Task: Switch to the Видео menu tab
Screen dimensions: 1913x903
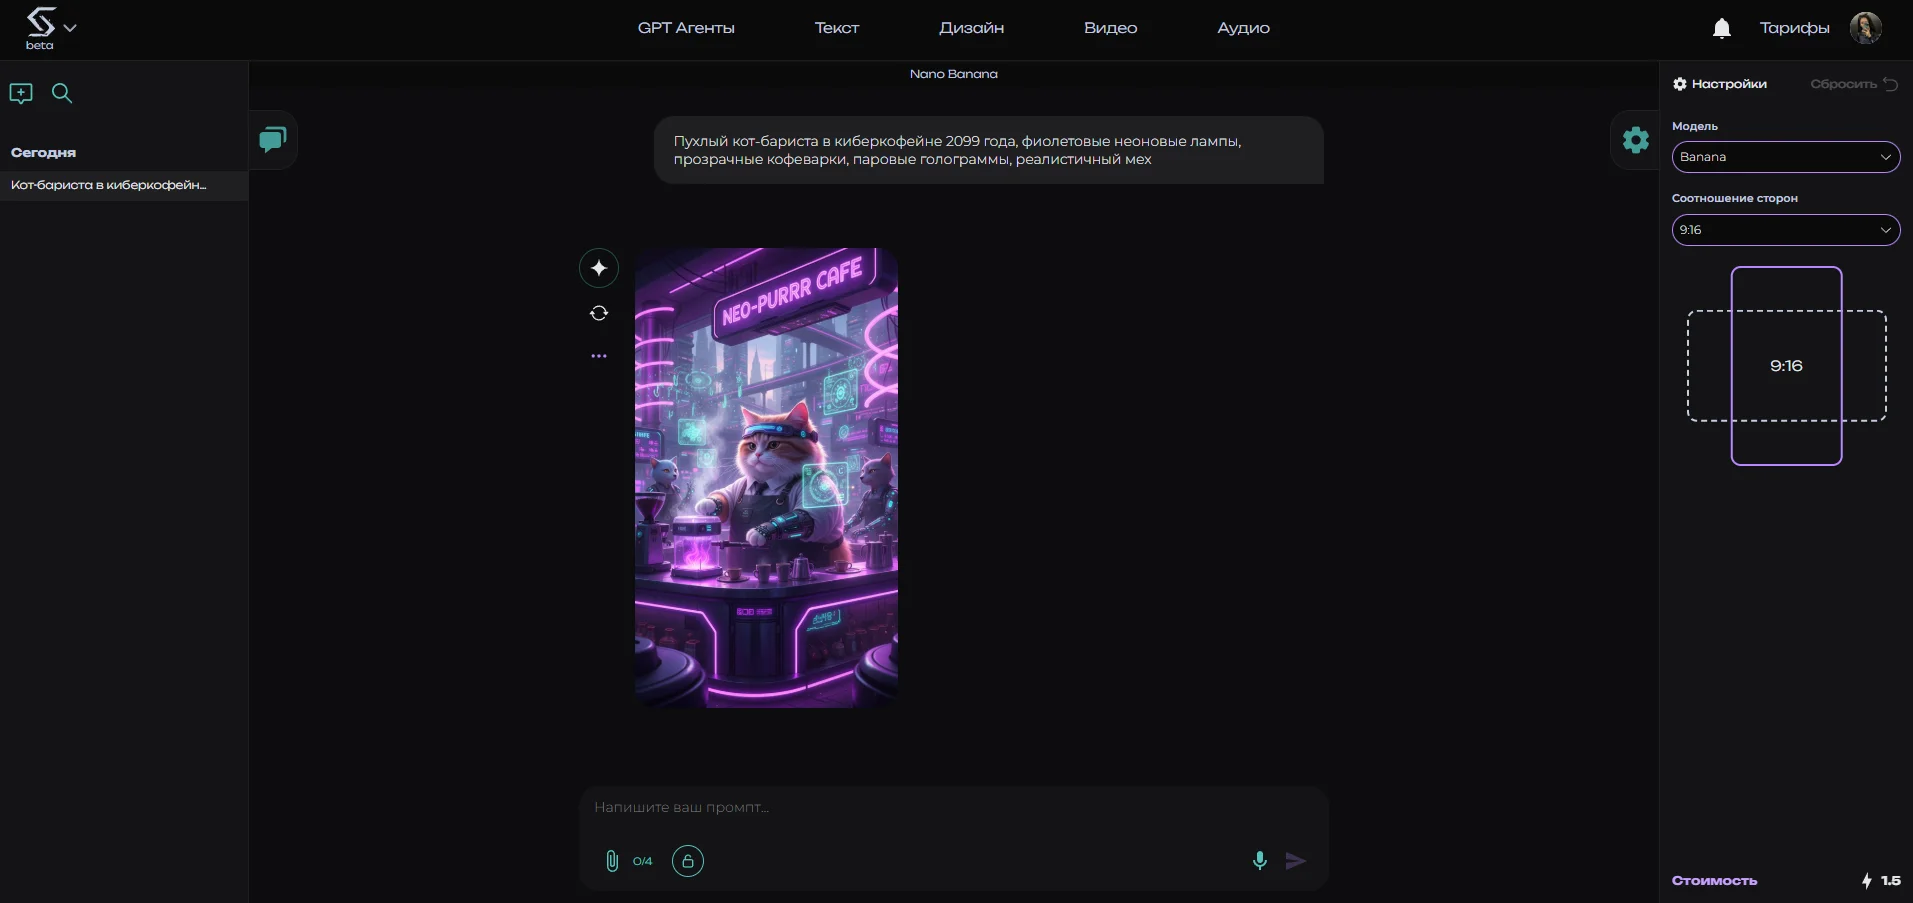Action: 1110,28
